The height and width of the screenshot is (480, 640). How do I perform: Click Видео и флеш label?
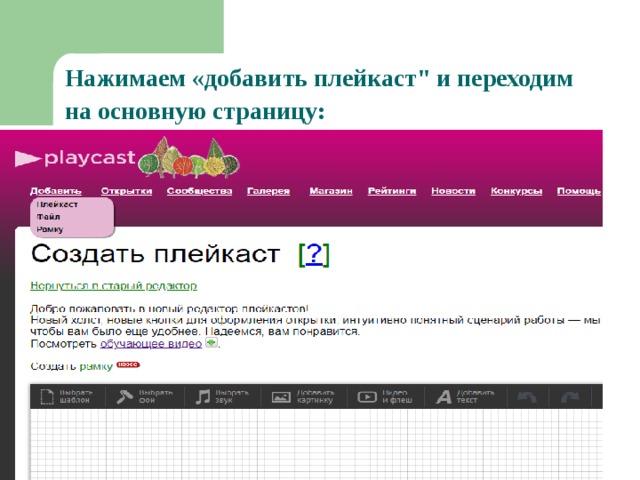pos(397,396)
